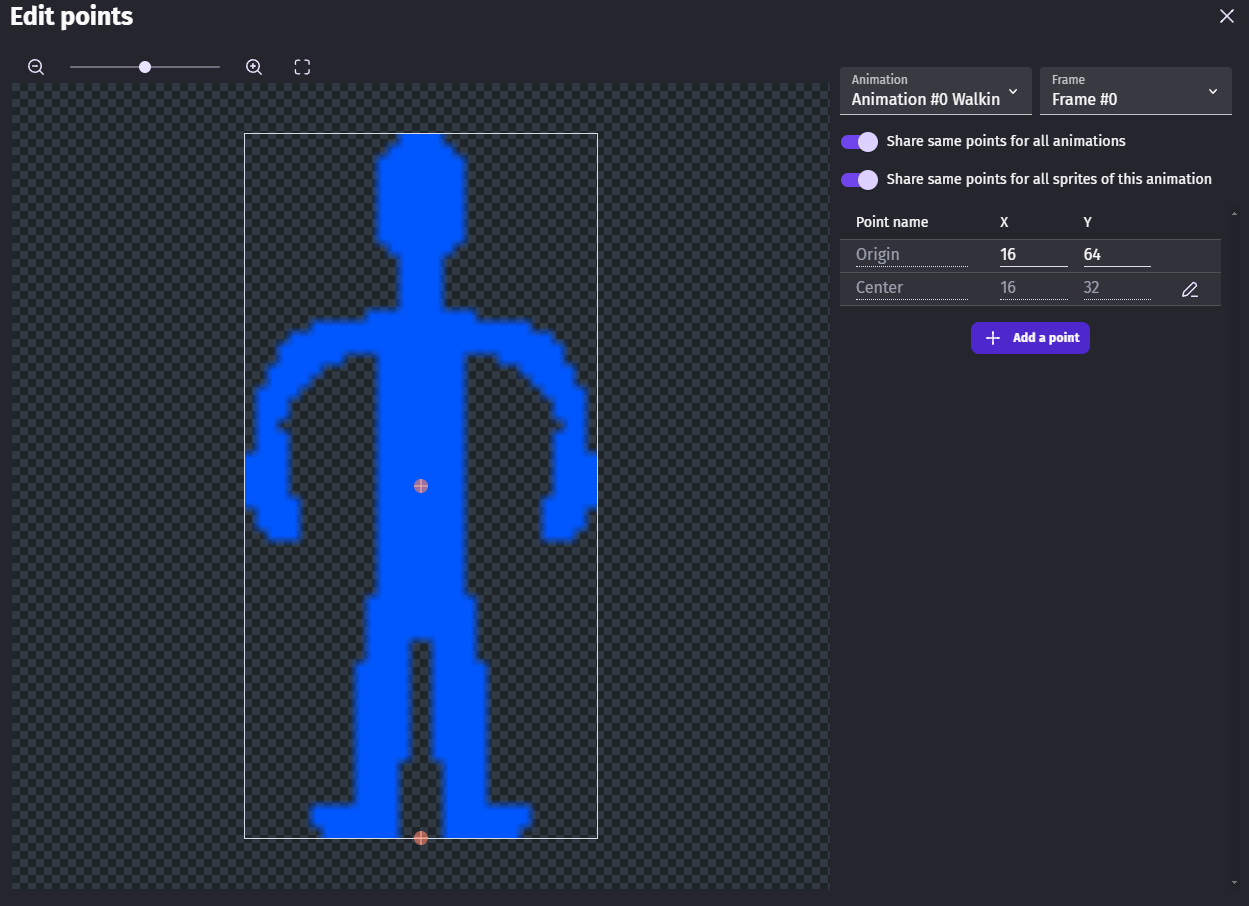Click the fit-to-screen zoom icon
1249x906 pixels.
pyautogui.click(x=302, y=67)
